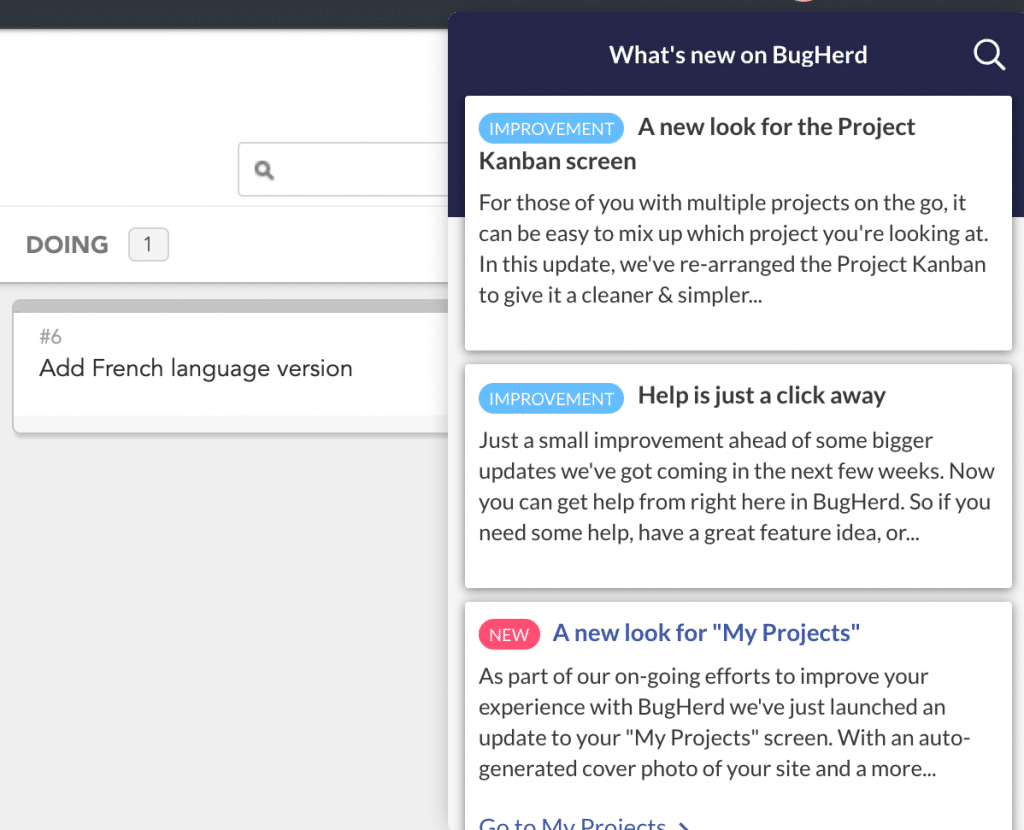1024x830 pixels.
Task: Focus the Kanban search input field
Action: click(350, 170)
